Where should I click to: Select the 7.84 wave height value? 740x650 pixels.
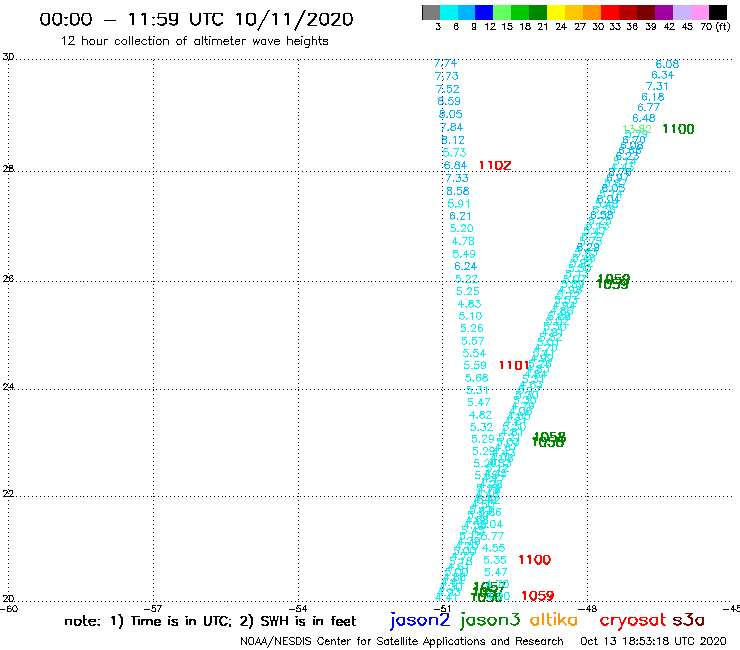(x=452, y=127)
